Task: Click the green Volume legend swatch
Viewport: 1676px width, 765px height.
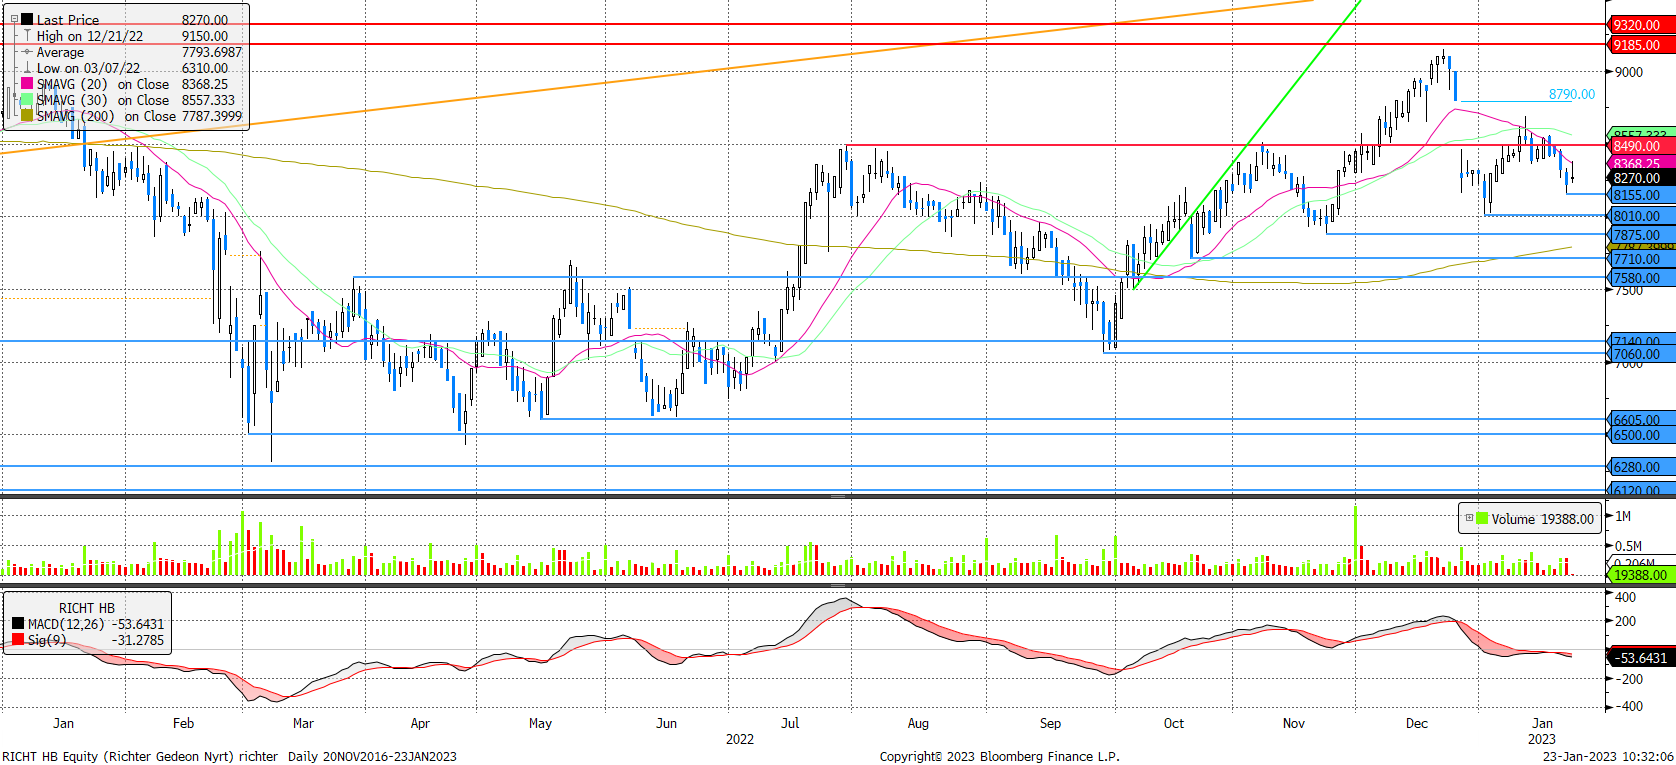Action: (x=1482, y=518)
